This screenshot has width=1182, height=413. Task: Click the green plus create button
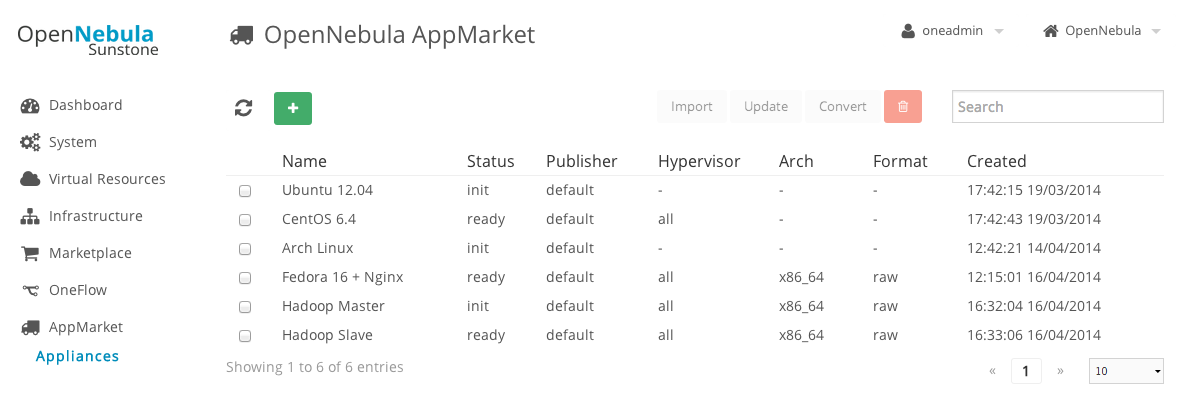coord(292,108)
